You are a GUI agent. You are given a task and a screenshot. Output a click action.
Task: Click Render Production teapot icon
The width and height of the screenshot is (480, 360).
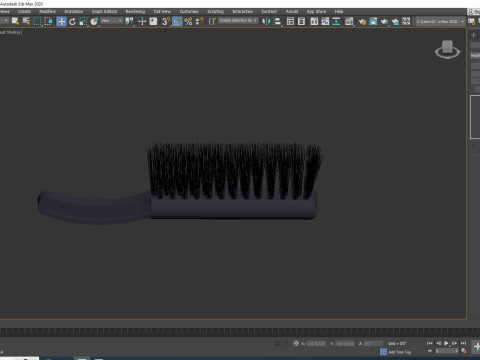384,21
